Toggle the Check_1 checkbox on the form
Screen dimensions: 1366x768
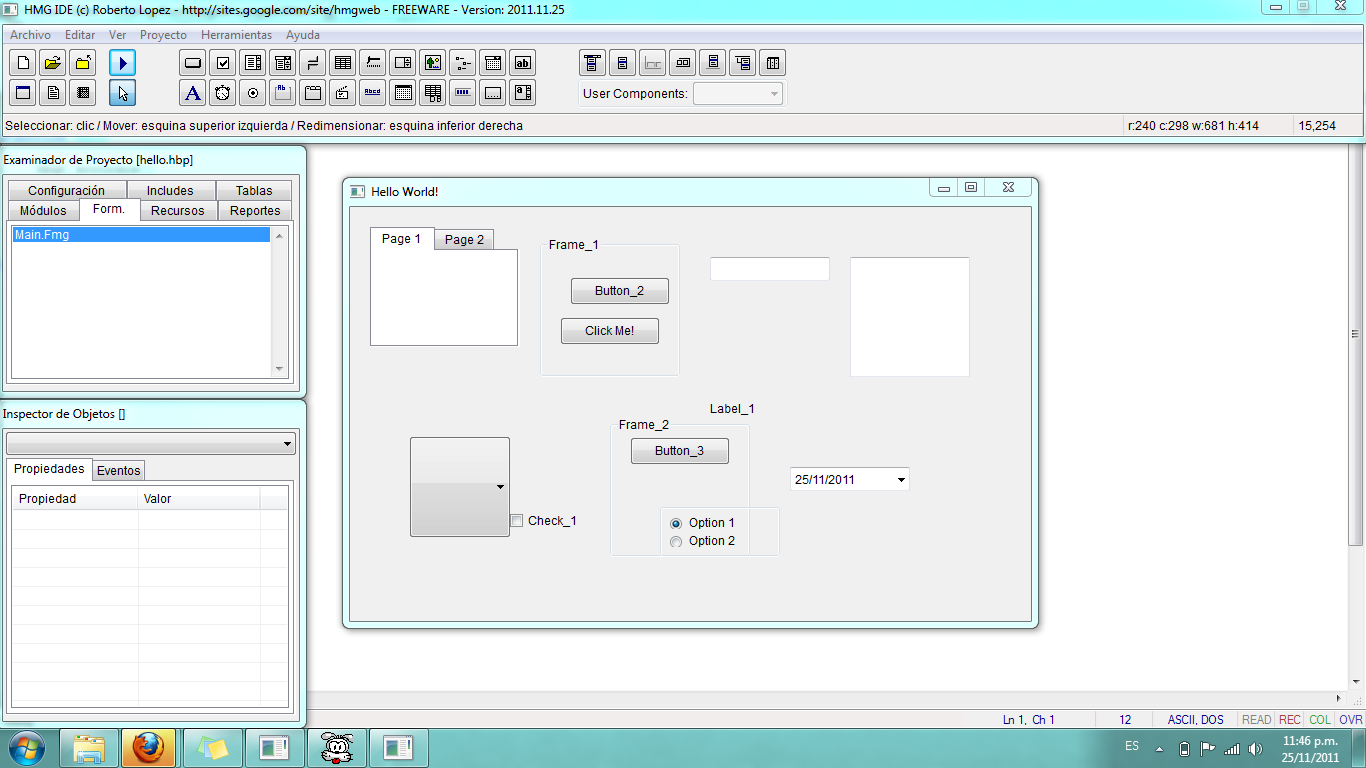516,520
